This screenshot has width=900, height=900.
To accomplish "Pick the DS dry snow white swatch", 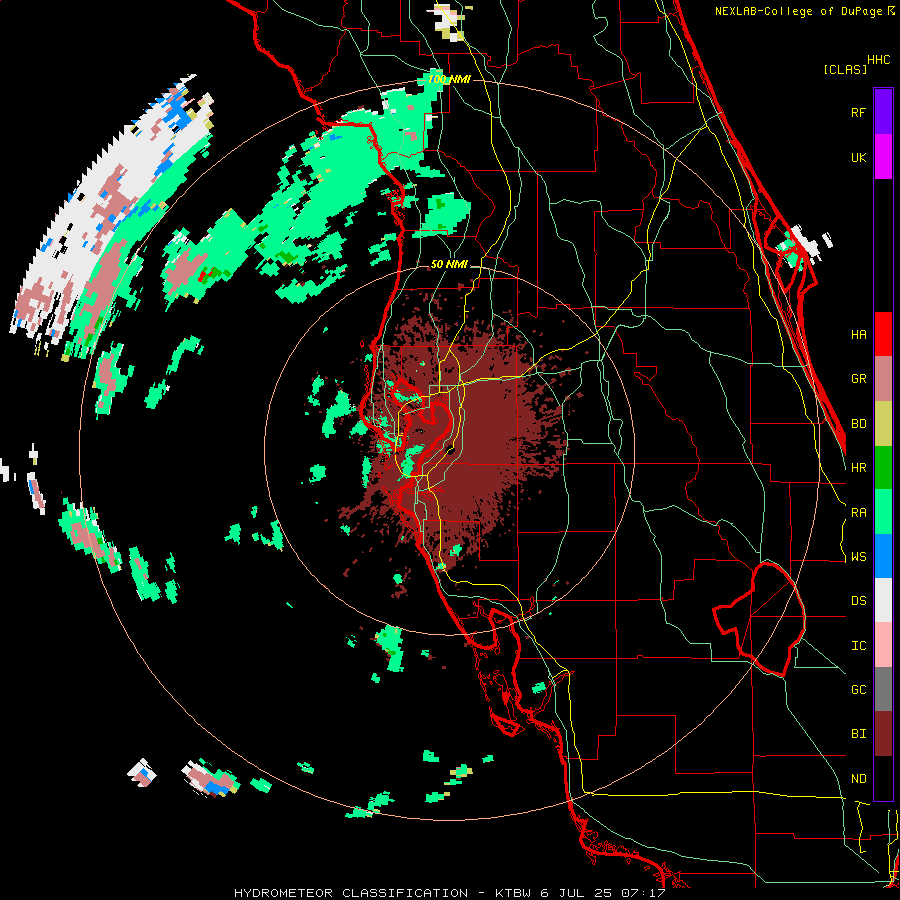I will [883, 600].
